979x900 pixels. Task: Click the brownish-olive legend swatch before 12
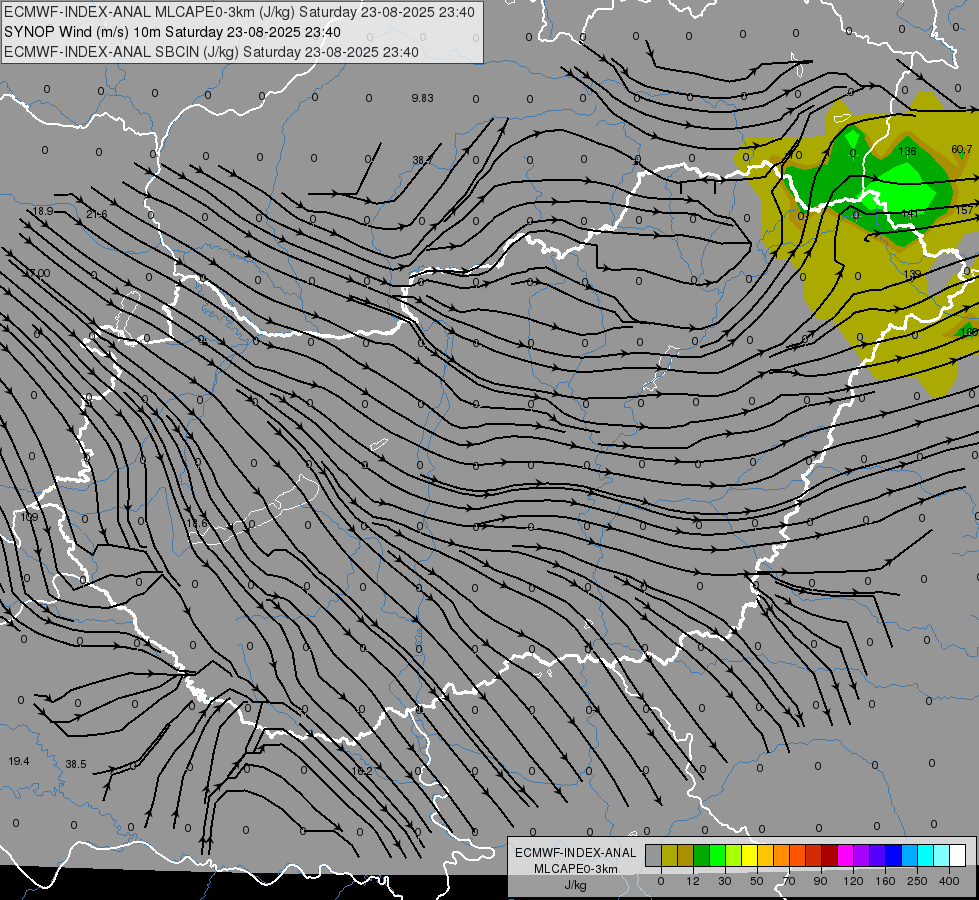coord(686,855)
